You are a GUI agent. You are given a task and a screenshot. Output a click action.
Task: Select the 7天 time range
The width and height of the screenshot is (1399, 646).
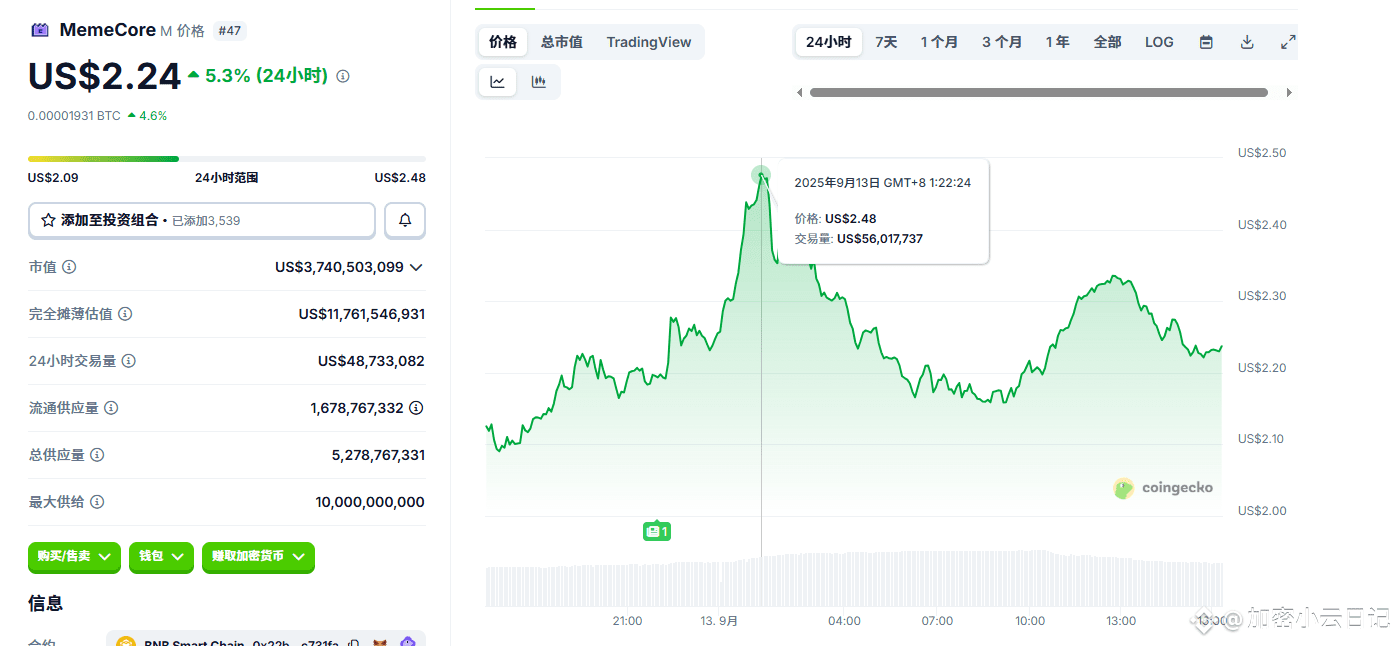coord(886,42)
